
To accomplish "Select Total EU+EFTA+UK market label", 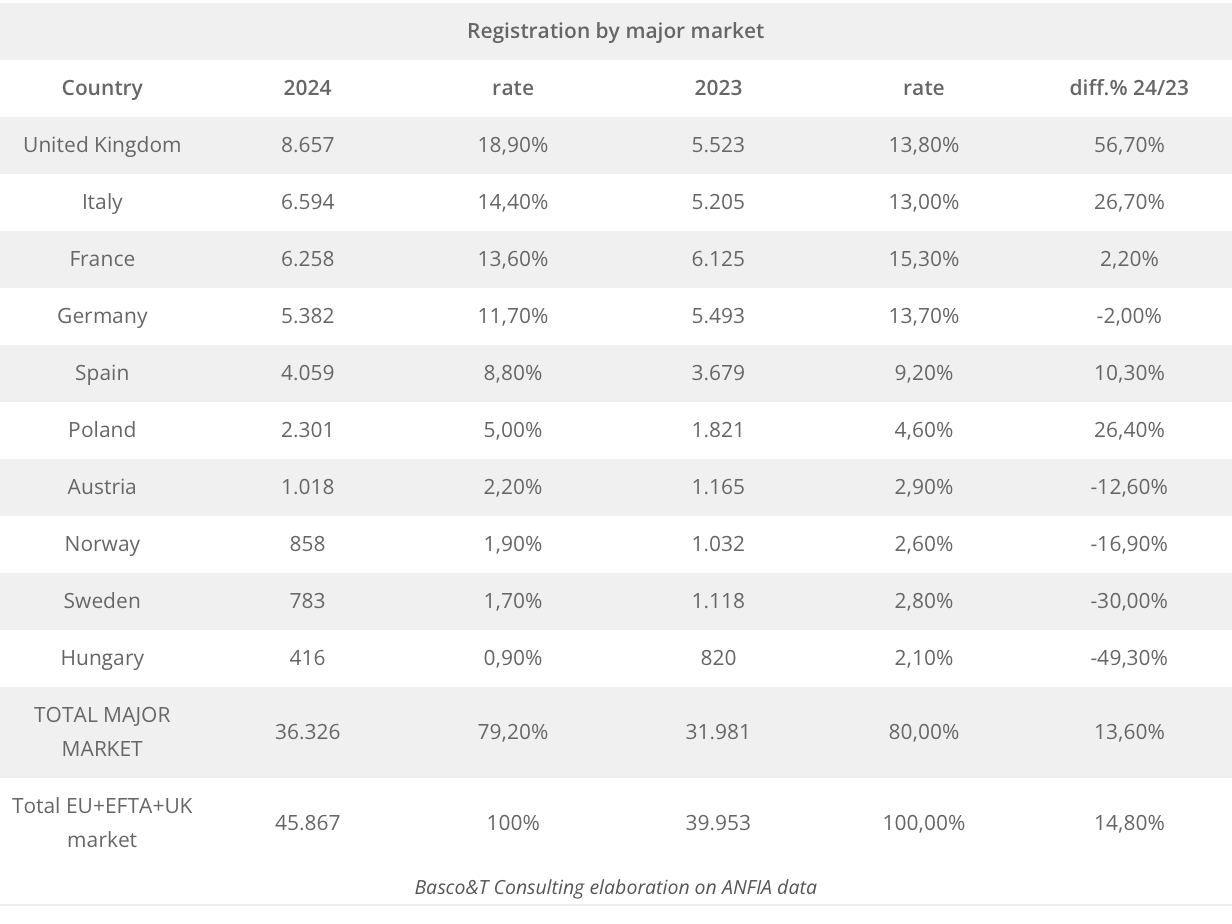I will [x=102, y=822].
